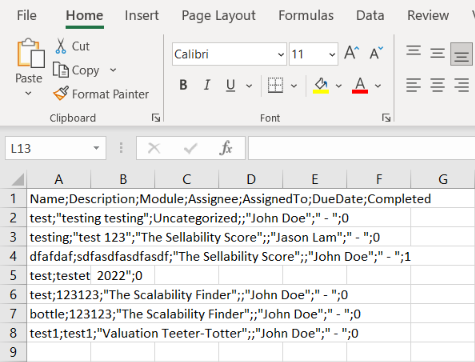Select cell starting with dfafdaf;sdfasdfasdfasdf
Image resolution: width=475 pixels, height=362 pixels.
59,256
